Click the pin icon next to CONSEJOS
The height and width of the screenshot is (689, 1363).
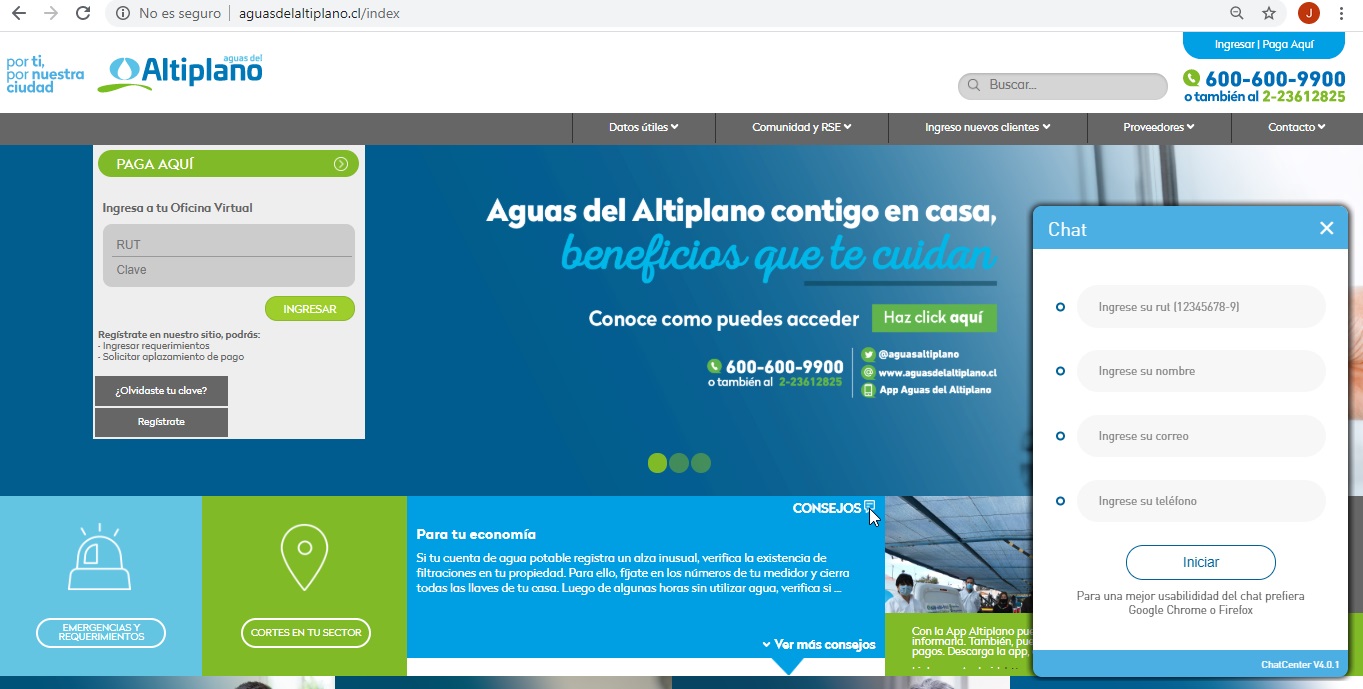(868, 507)
